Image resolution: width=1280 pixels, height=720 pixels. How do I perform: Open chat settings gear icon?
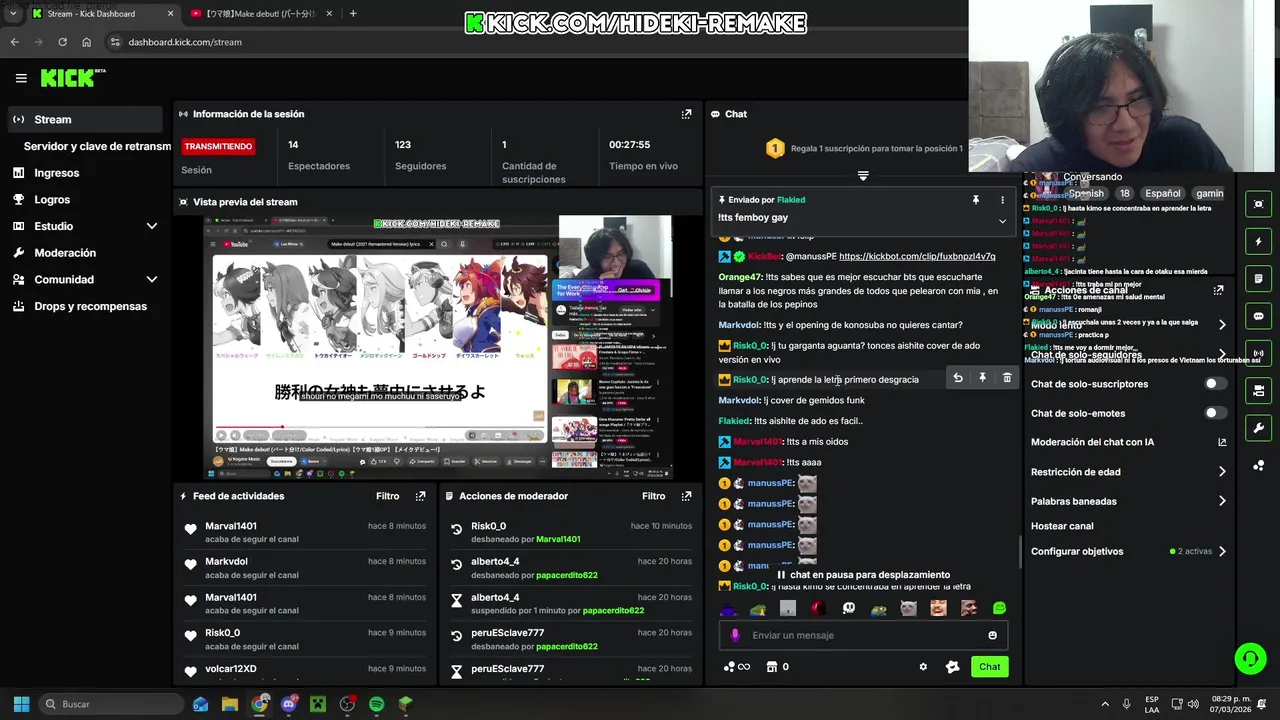coord(923,667)
